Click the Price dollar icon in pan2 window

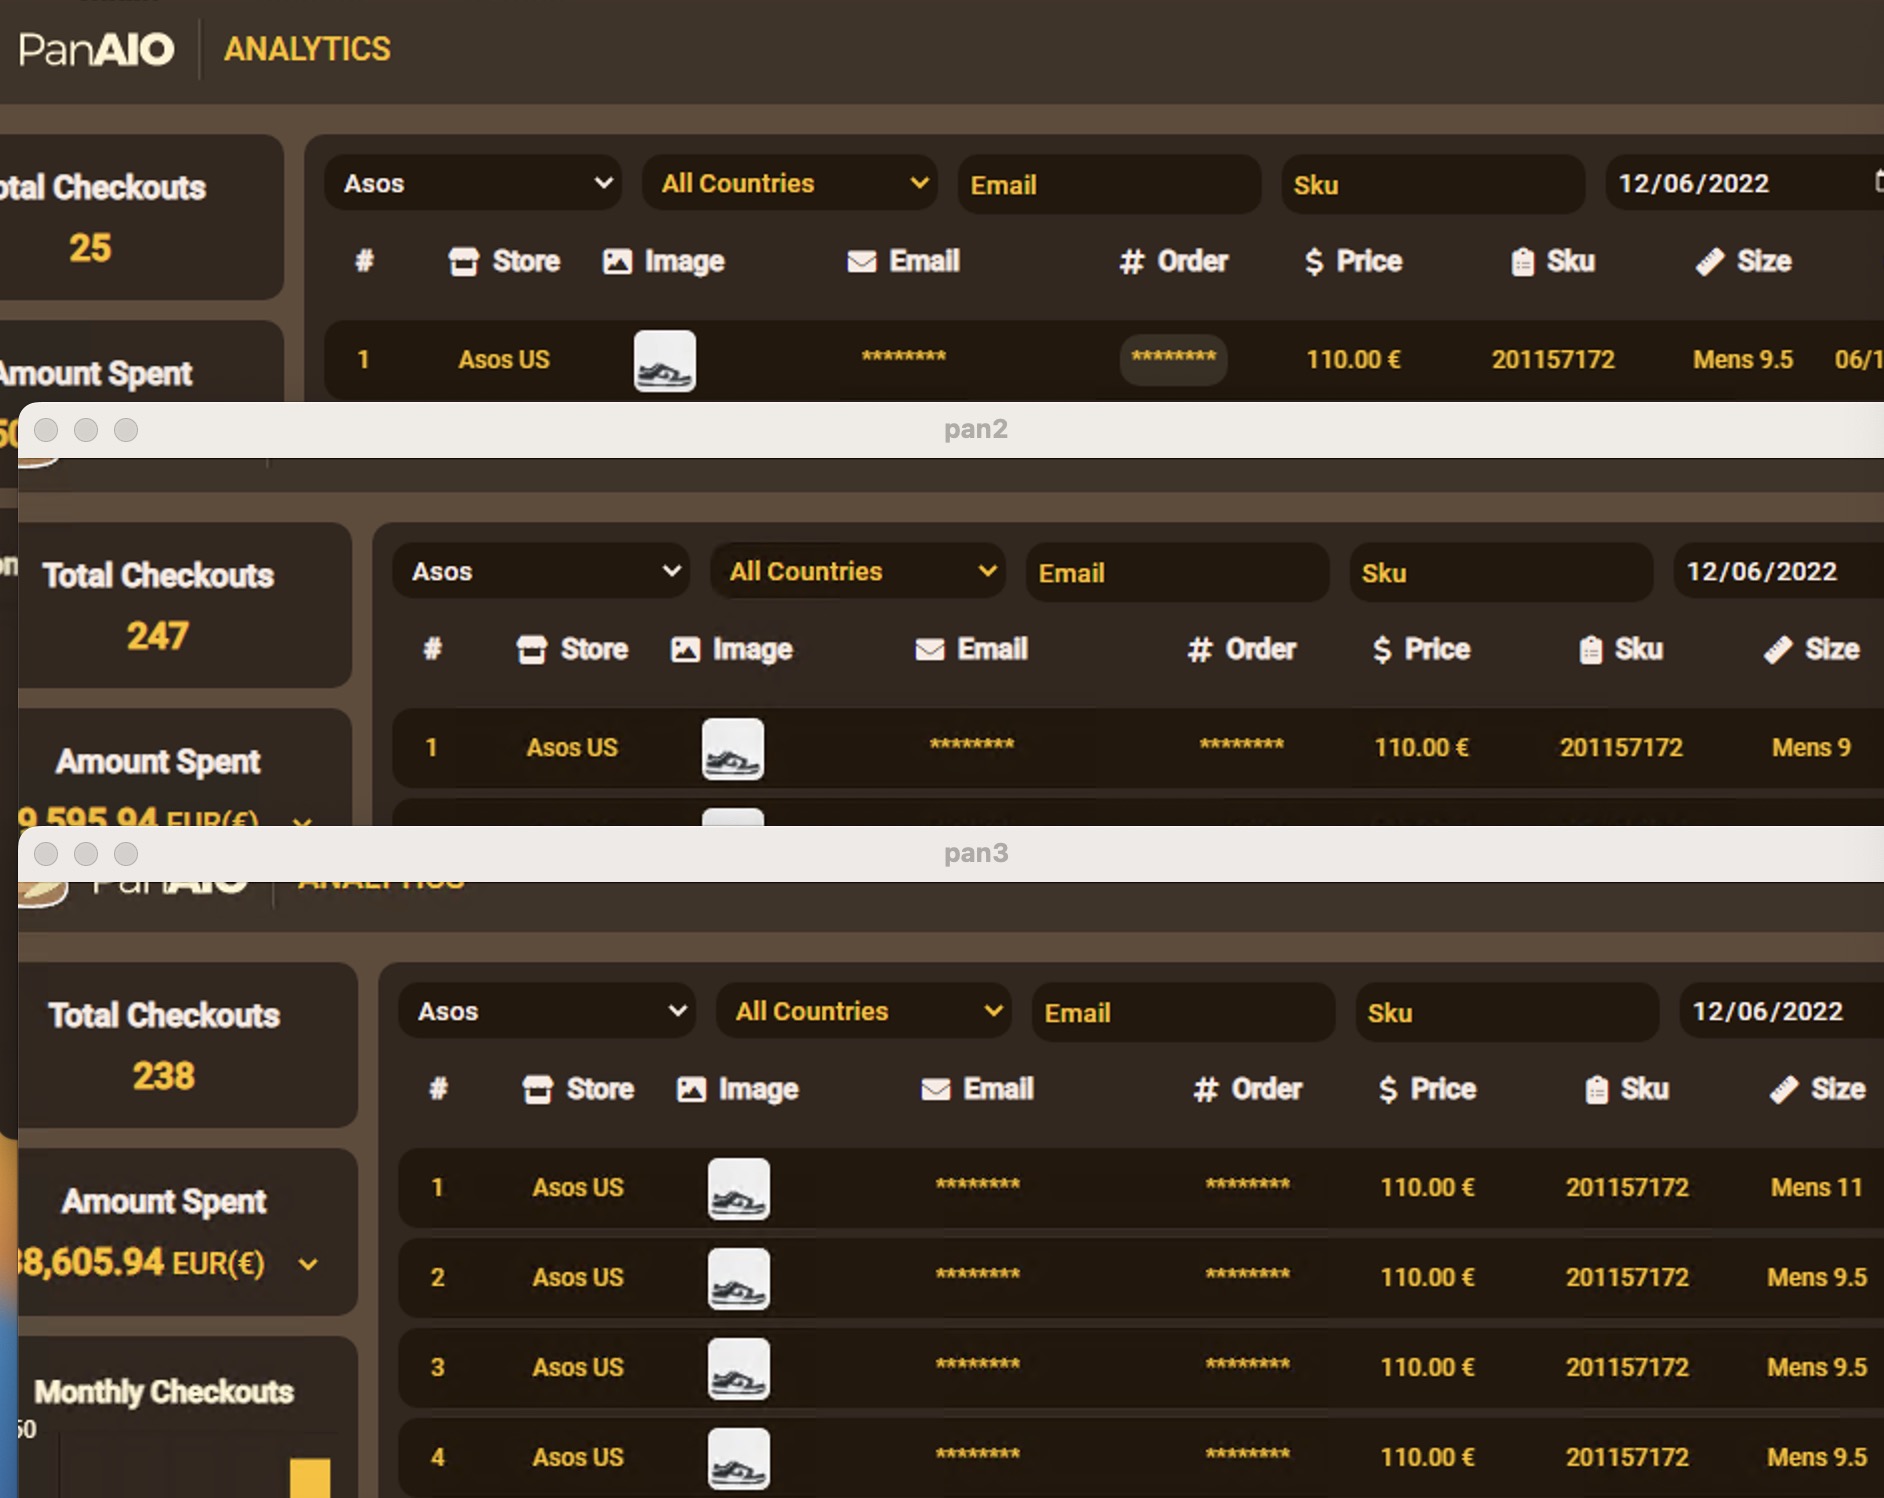click(1382, 650)
